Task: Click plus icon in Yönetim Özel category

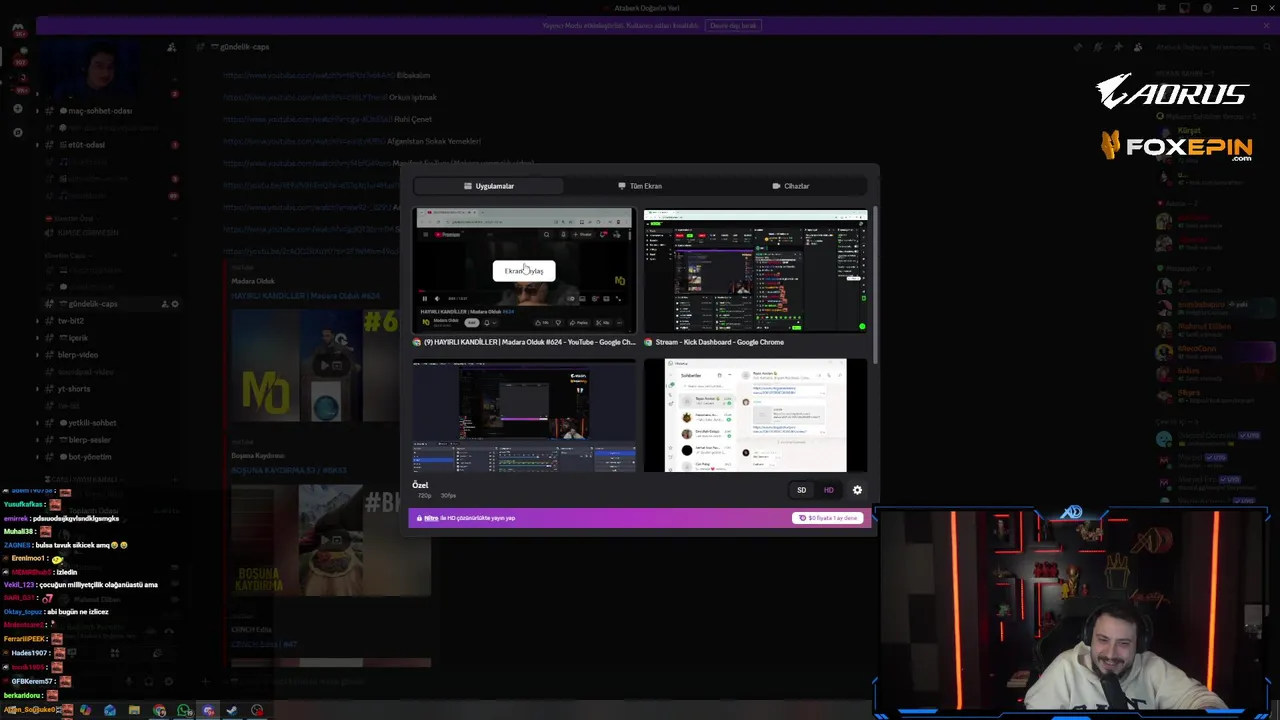Action: (175, 218)
